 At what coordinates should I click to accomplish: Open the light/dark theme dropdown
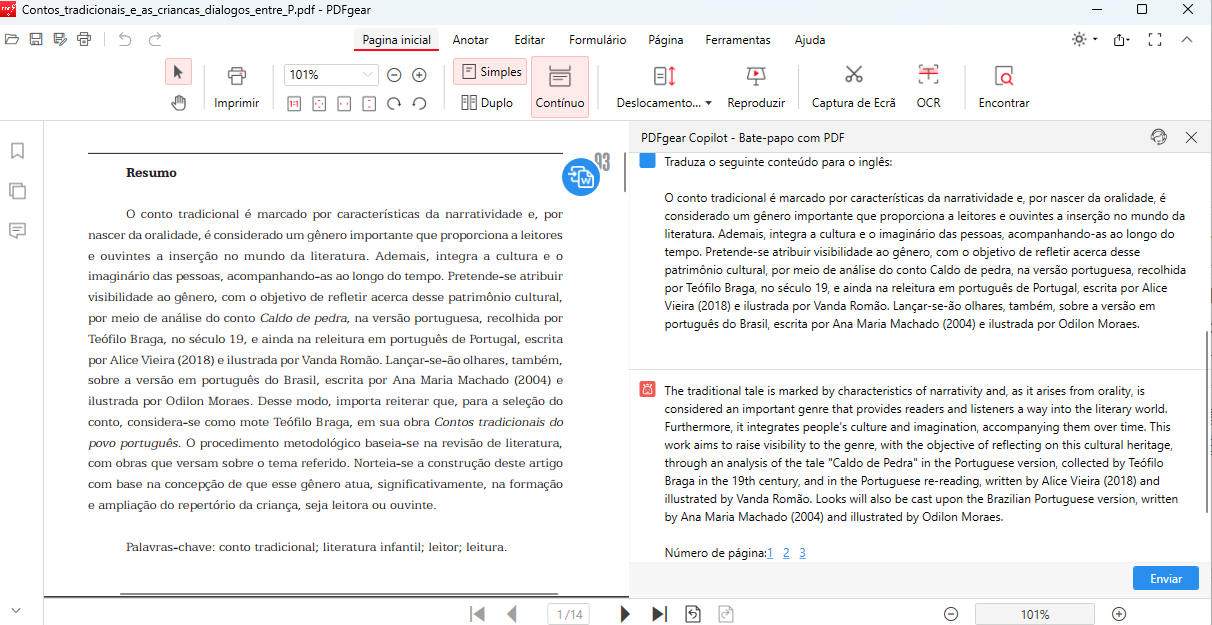click(1080, 39)
